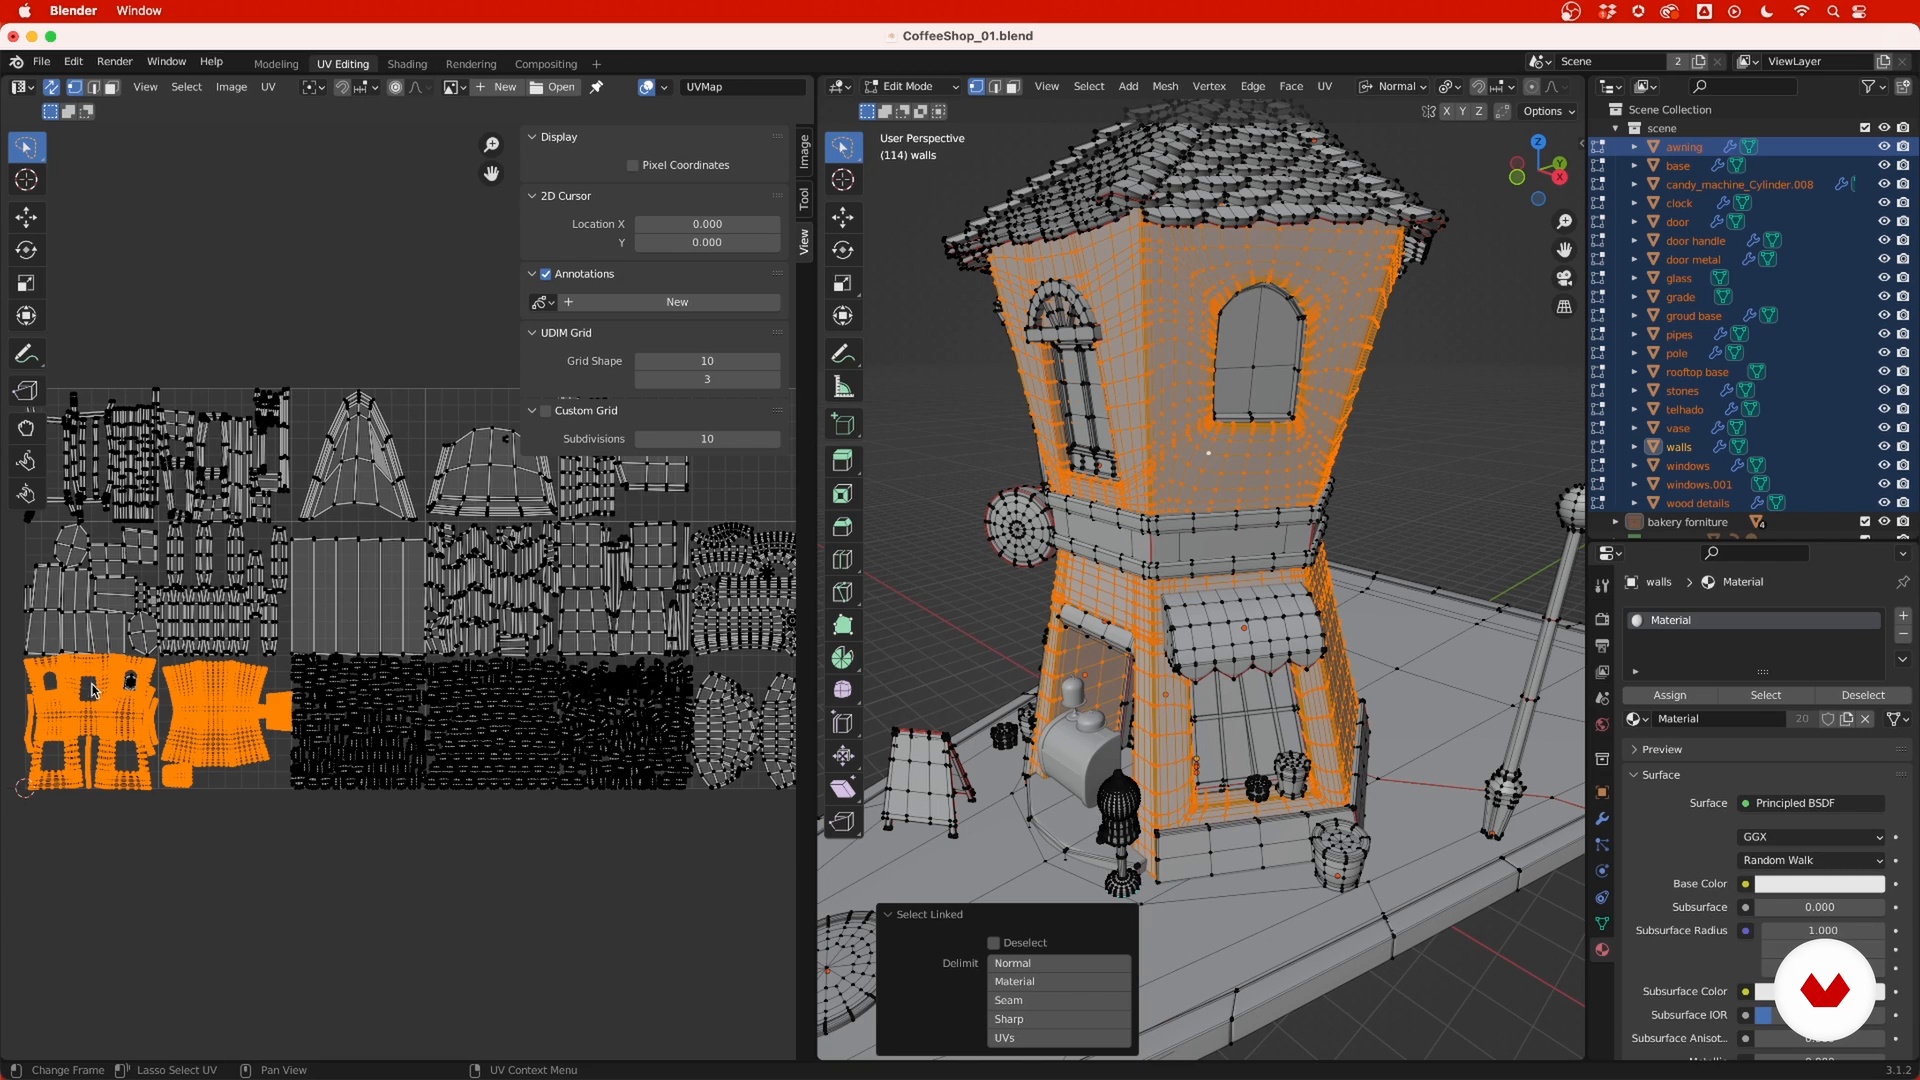
Task: Open the Mesh menu in 3D viewport
Action: [x=1164, y=87]
